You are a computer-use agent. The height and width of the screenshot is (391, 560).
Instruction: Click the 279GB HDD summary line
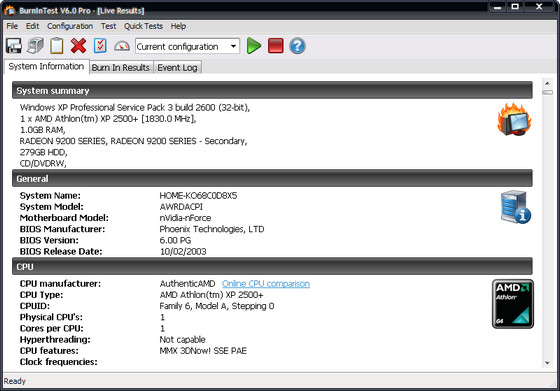click(x=44, y=152)
